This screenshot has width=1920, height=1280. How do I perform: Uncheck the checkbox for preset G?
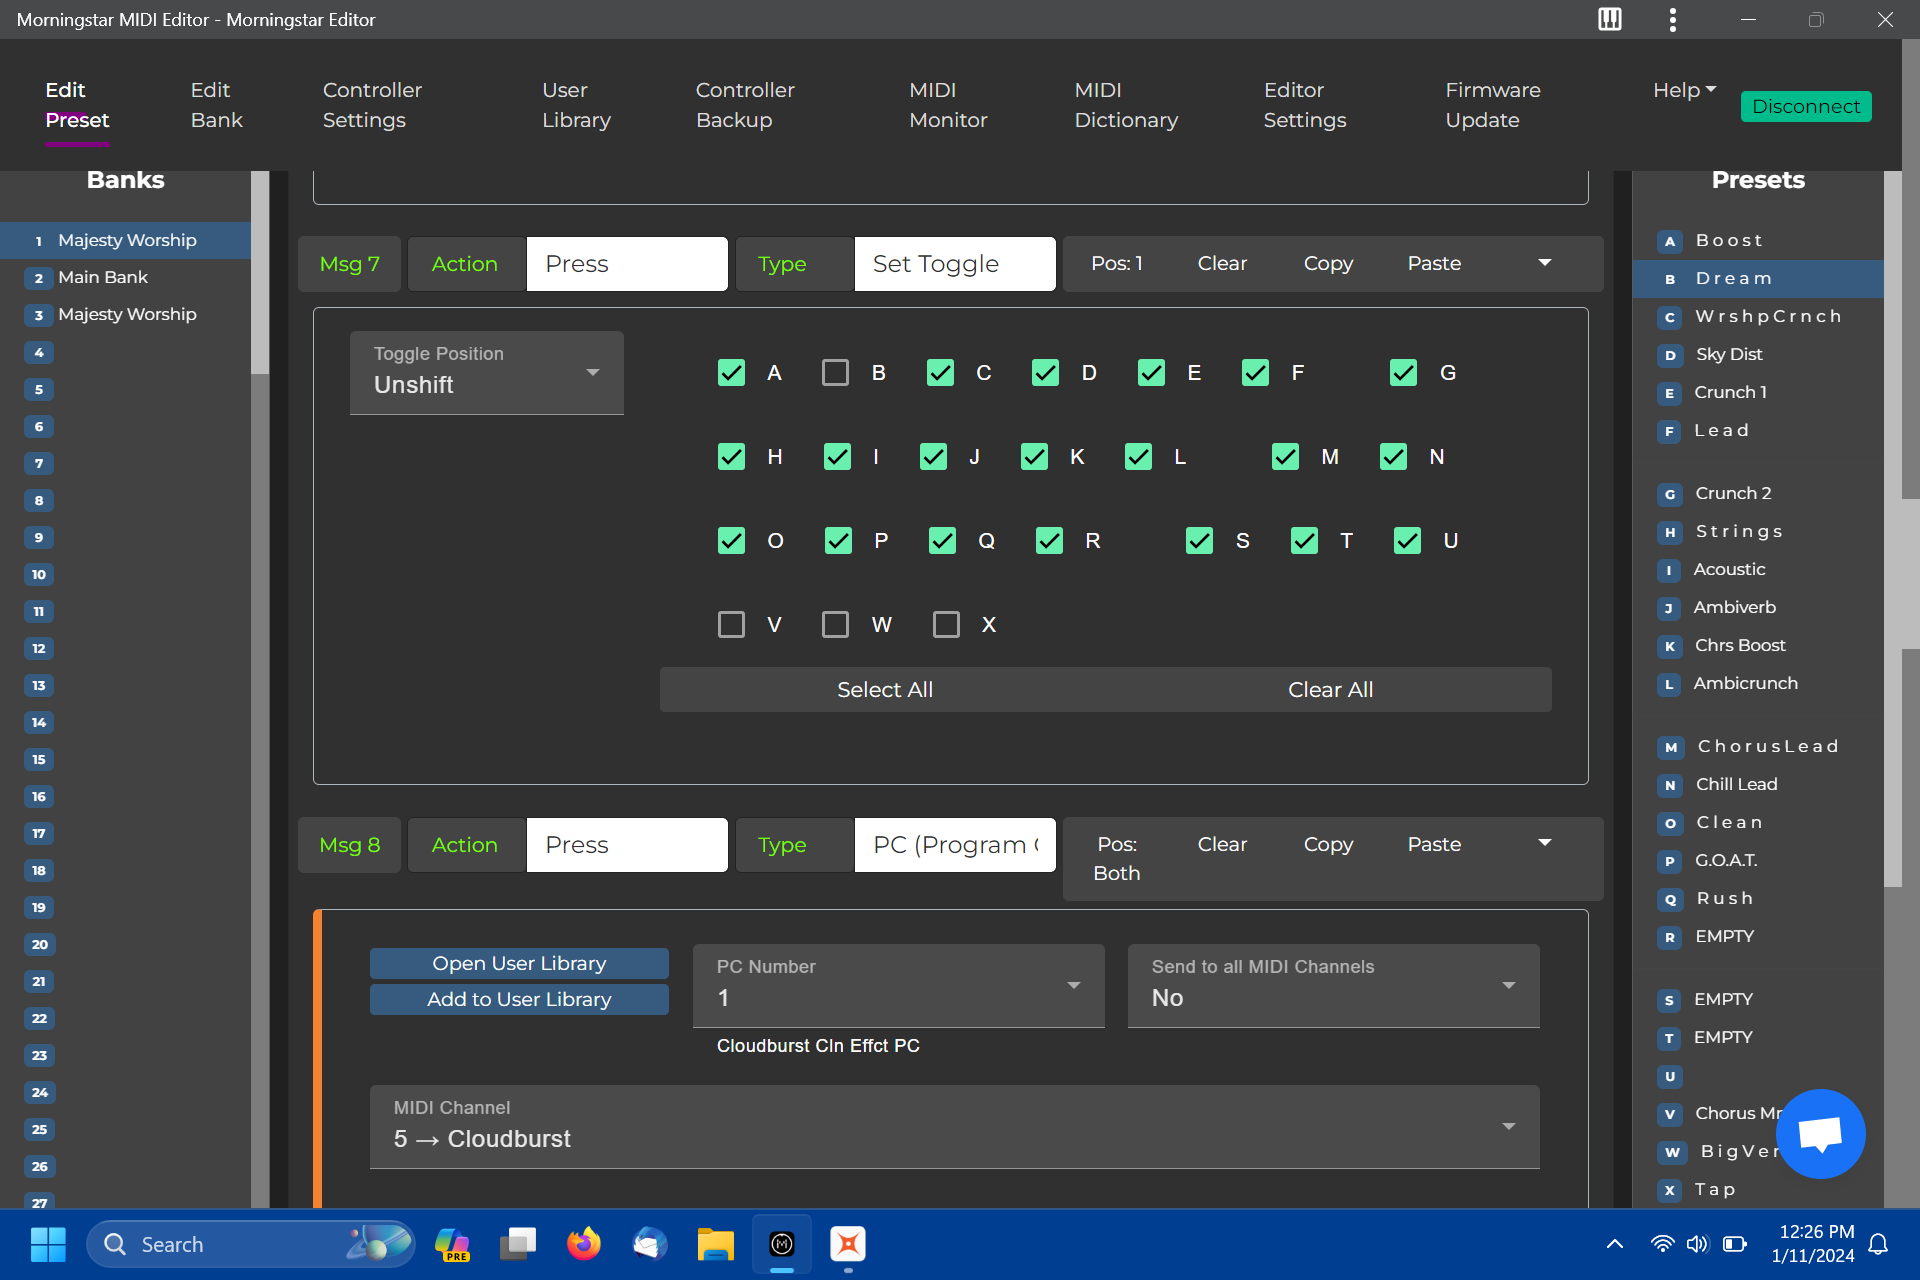click(x=1403, y=373)
